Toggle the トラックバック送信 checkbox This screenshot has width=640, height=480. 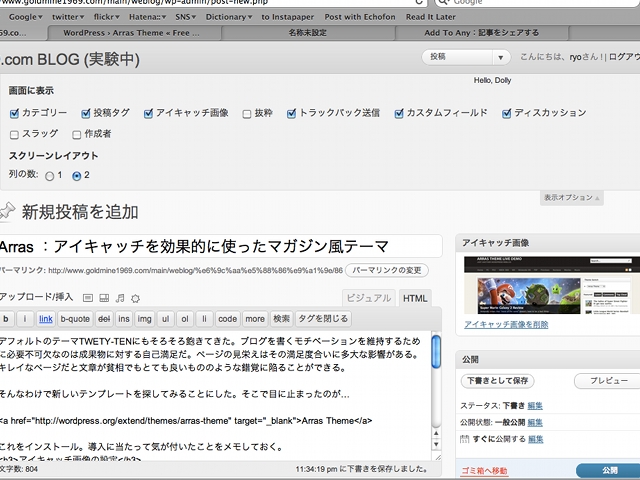click(291, 113)
